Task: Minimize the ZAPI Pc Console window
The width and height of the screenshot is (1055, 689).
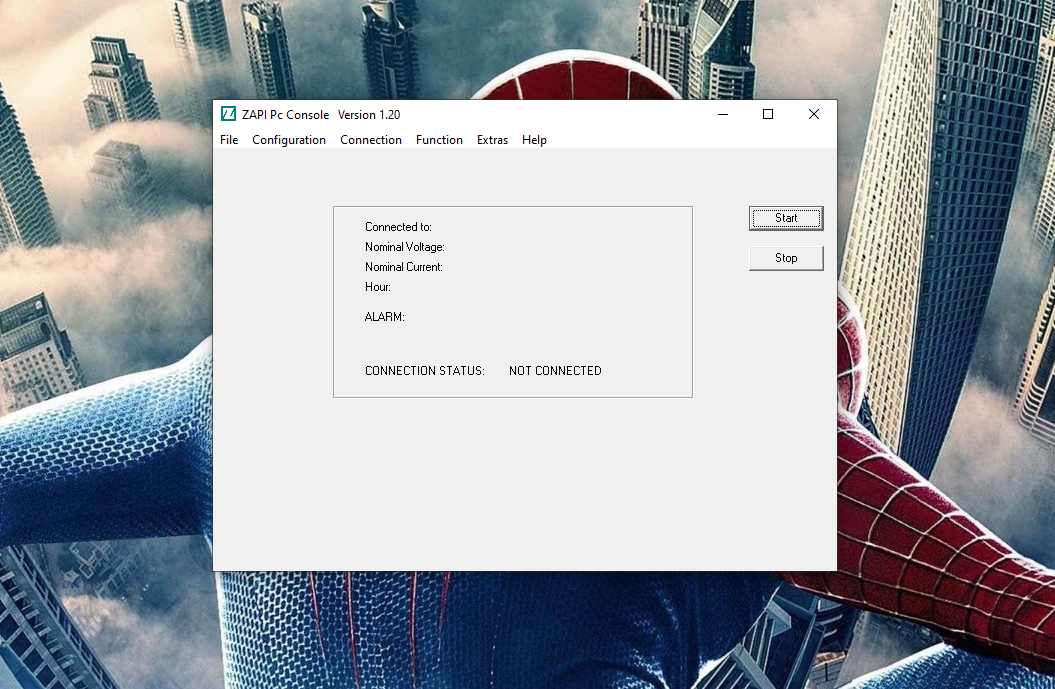Action: click(722, 114)
